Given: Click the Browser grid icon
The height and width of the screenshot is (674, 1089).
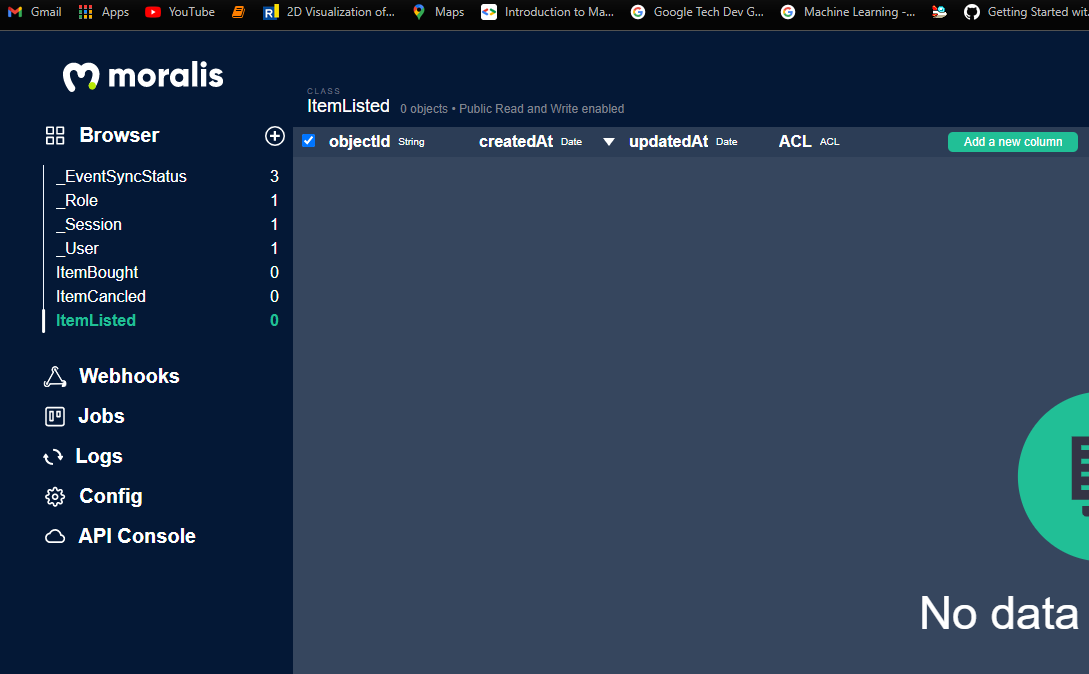Looking at the screenshot, I should [55, 135].
